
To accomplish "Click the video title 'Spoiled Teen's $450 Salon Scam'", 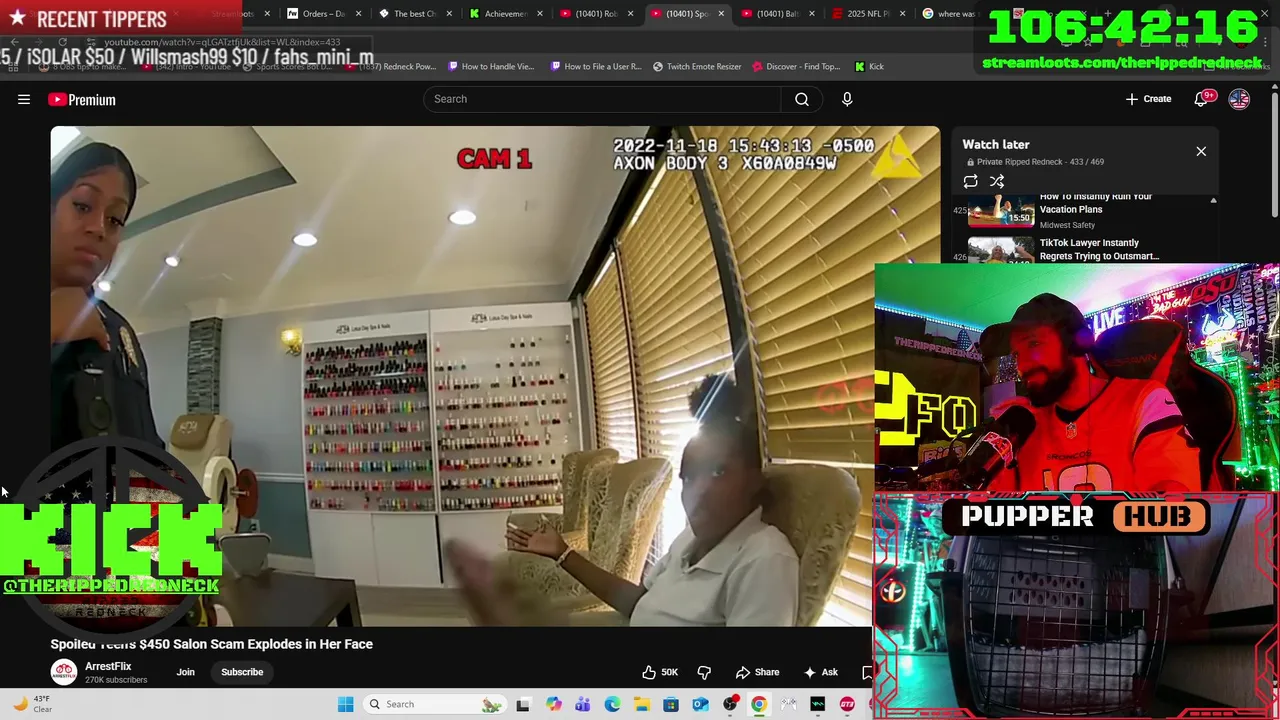I will tap(212, 644).
